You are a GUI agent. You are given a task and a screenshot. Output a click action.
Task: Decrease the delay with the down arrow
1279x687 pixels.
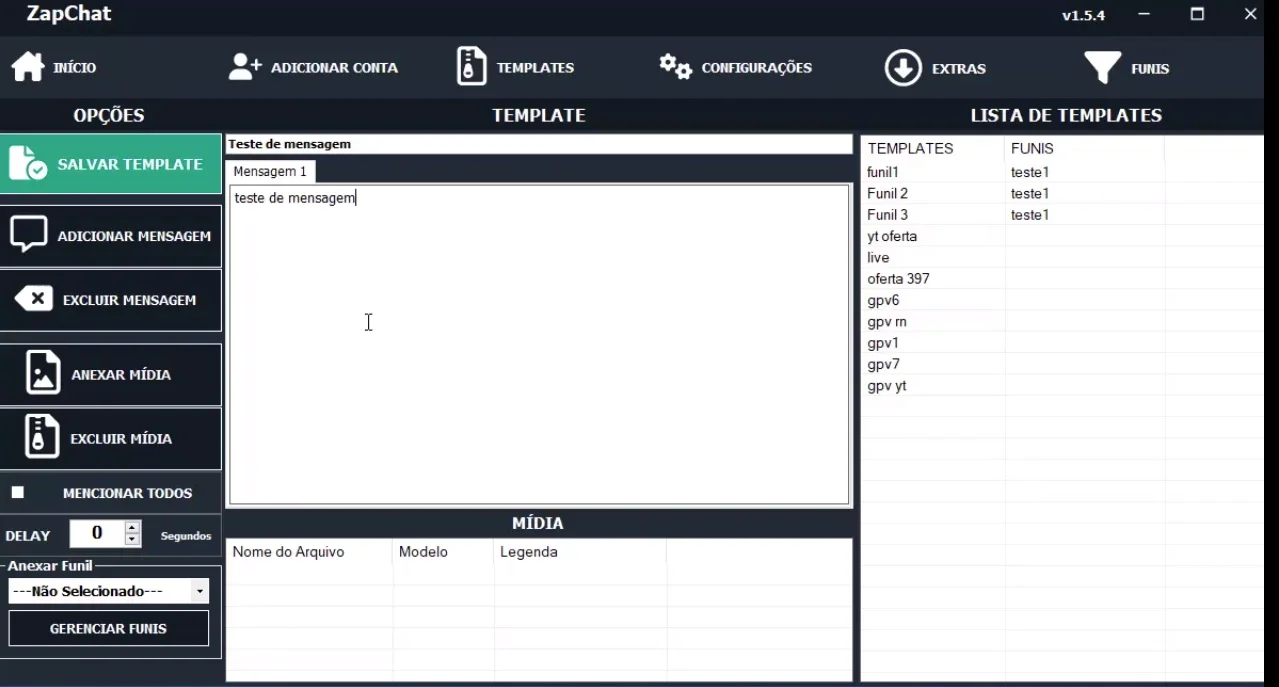click(132, 540)
